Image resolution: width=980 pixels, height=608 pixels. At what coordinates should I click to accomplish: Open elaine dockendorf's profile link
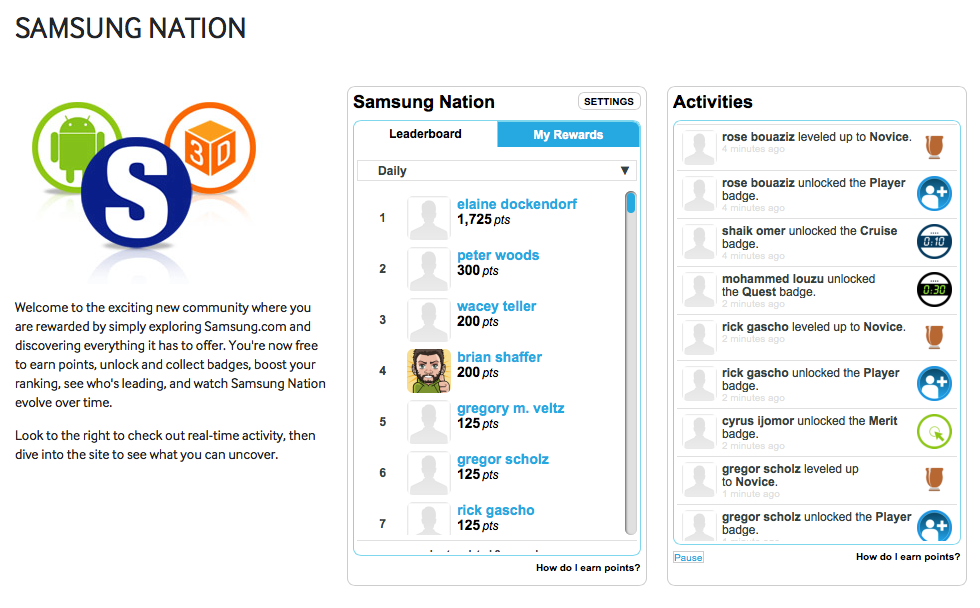point(516,204)
